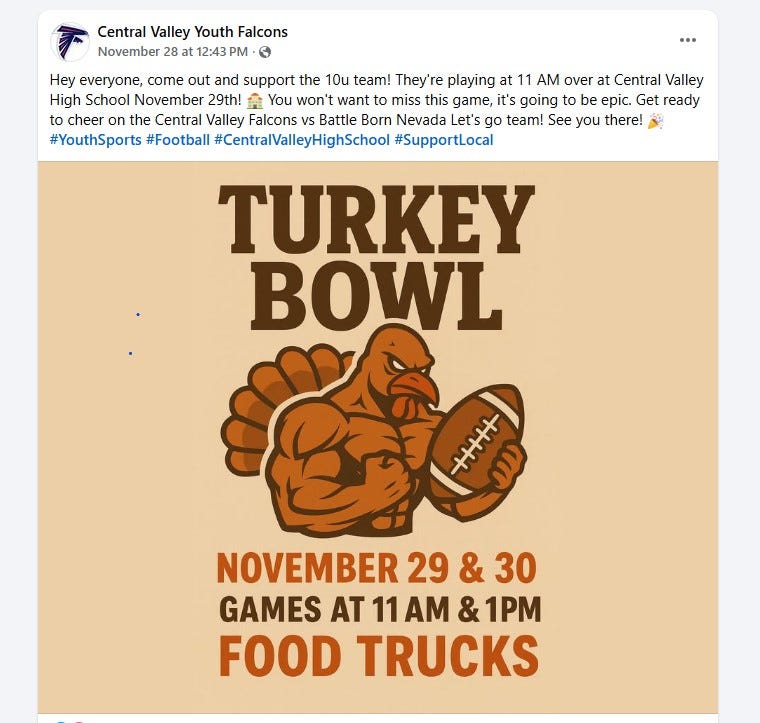
Task: Open the #Football hashtag
Action: [177, 140]
